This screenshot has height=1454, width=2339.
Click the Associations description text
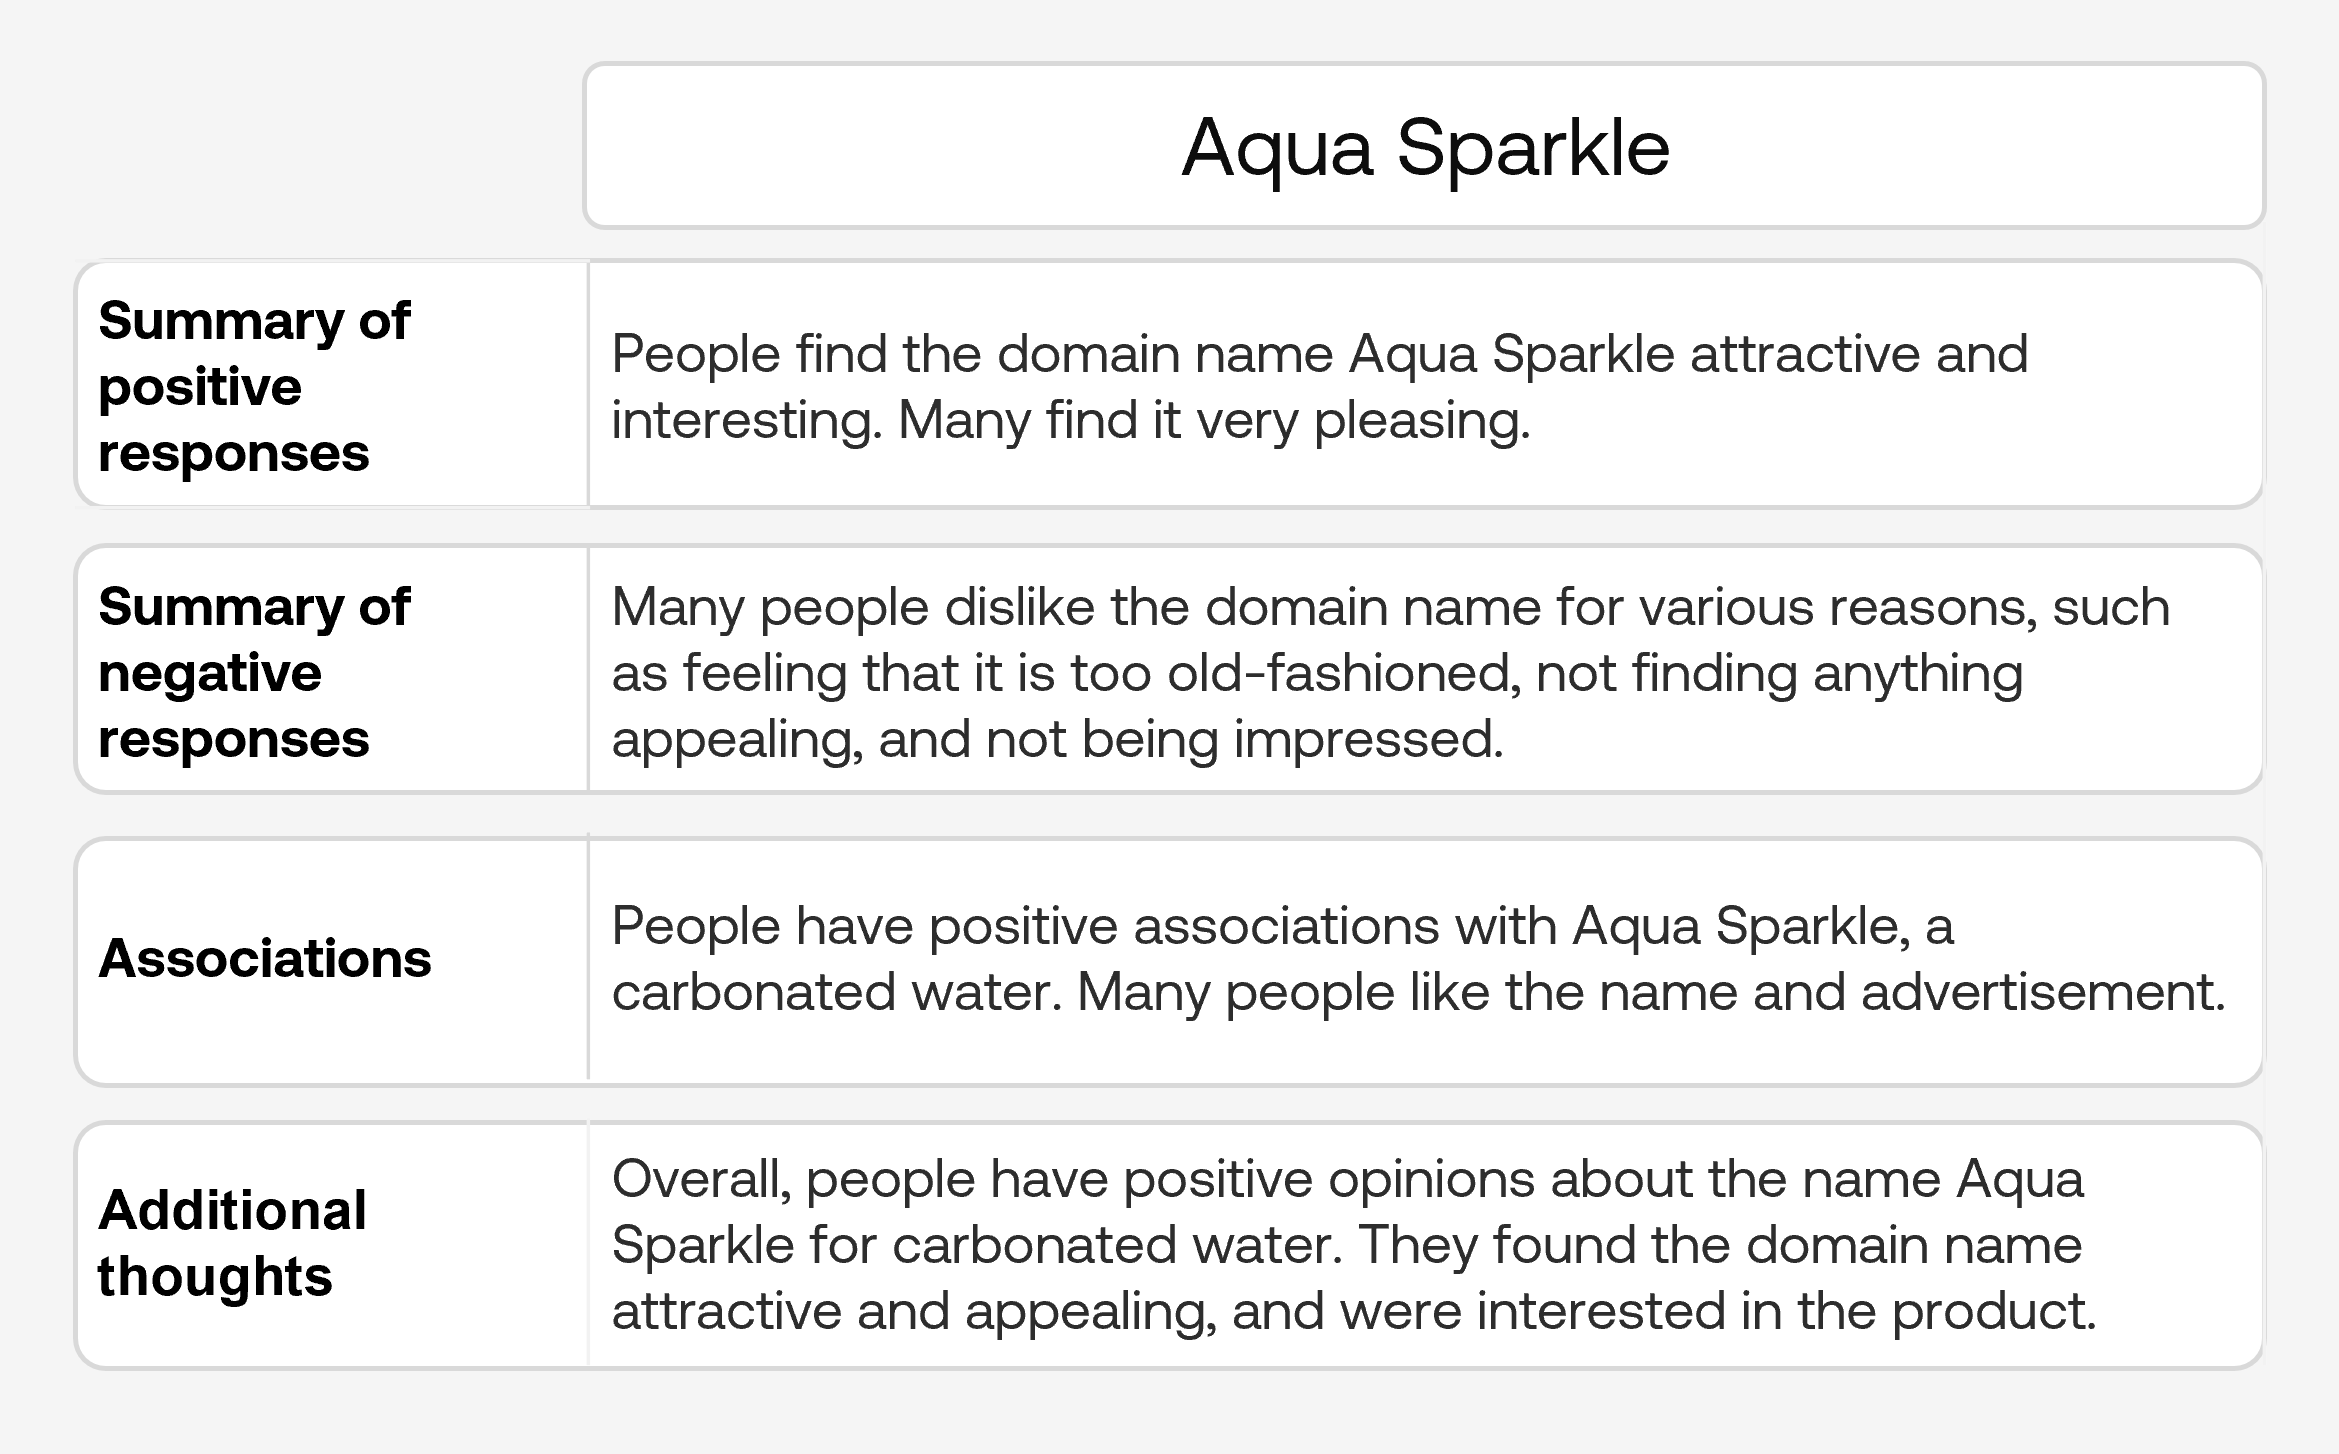tap(1418, 958)
